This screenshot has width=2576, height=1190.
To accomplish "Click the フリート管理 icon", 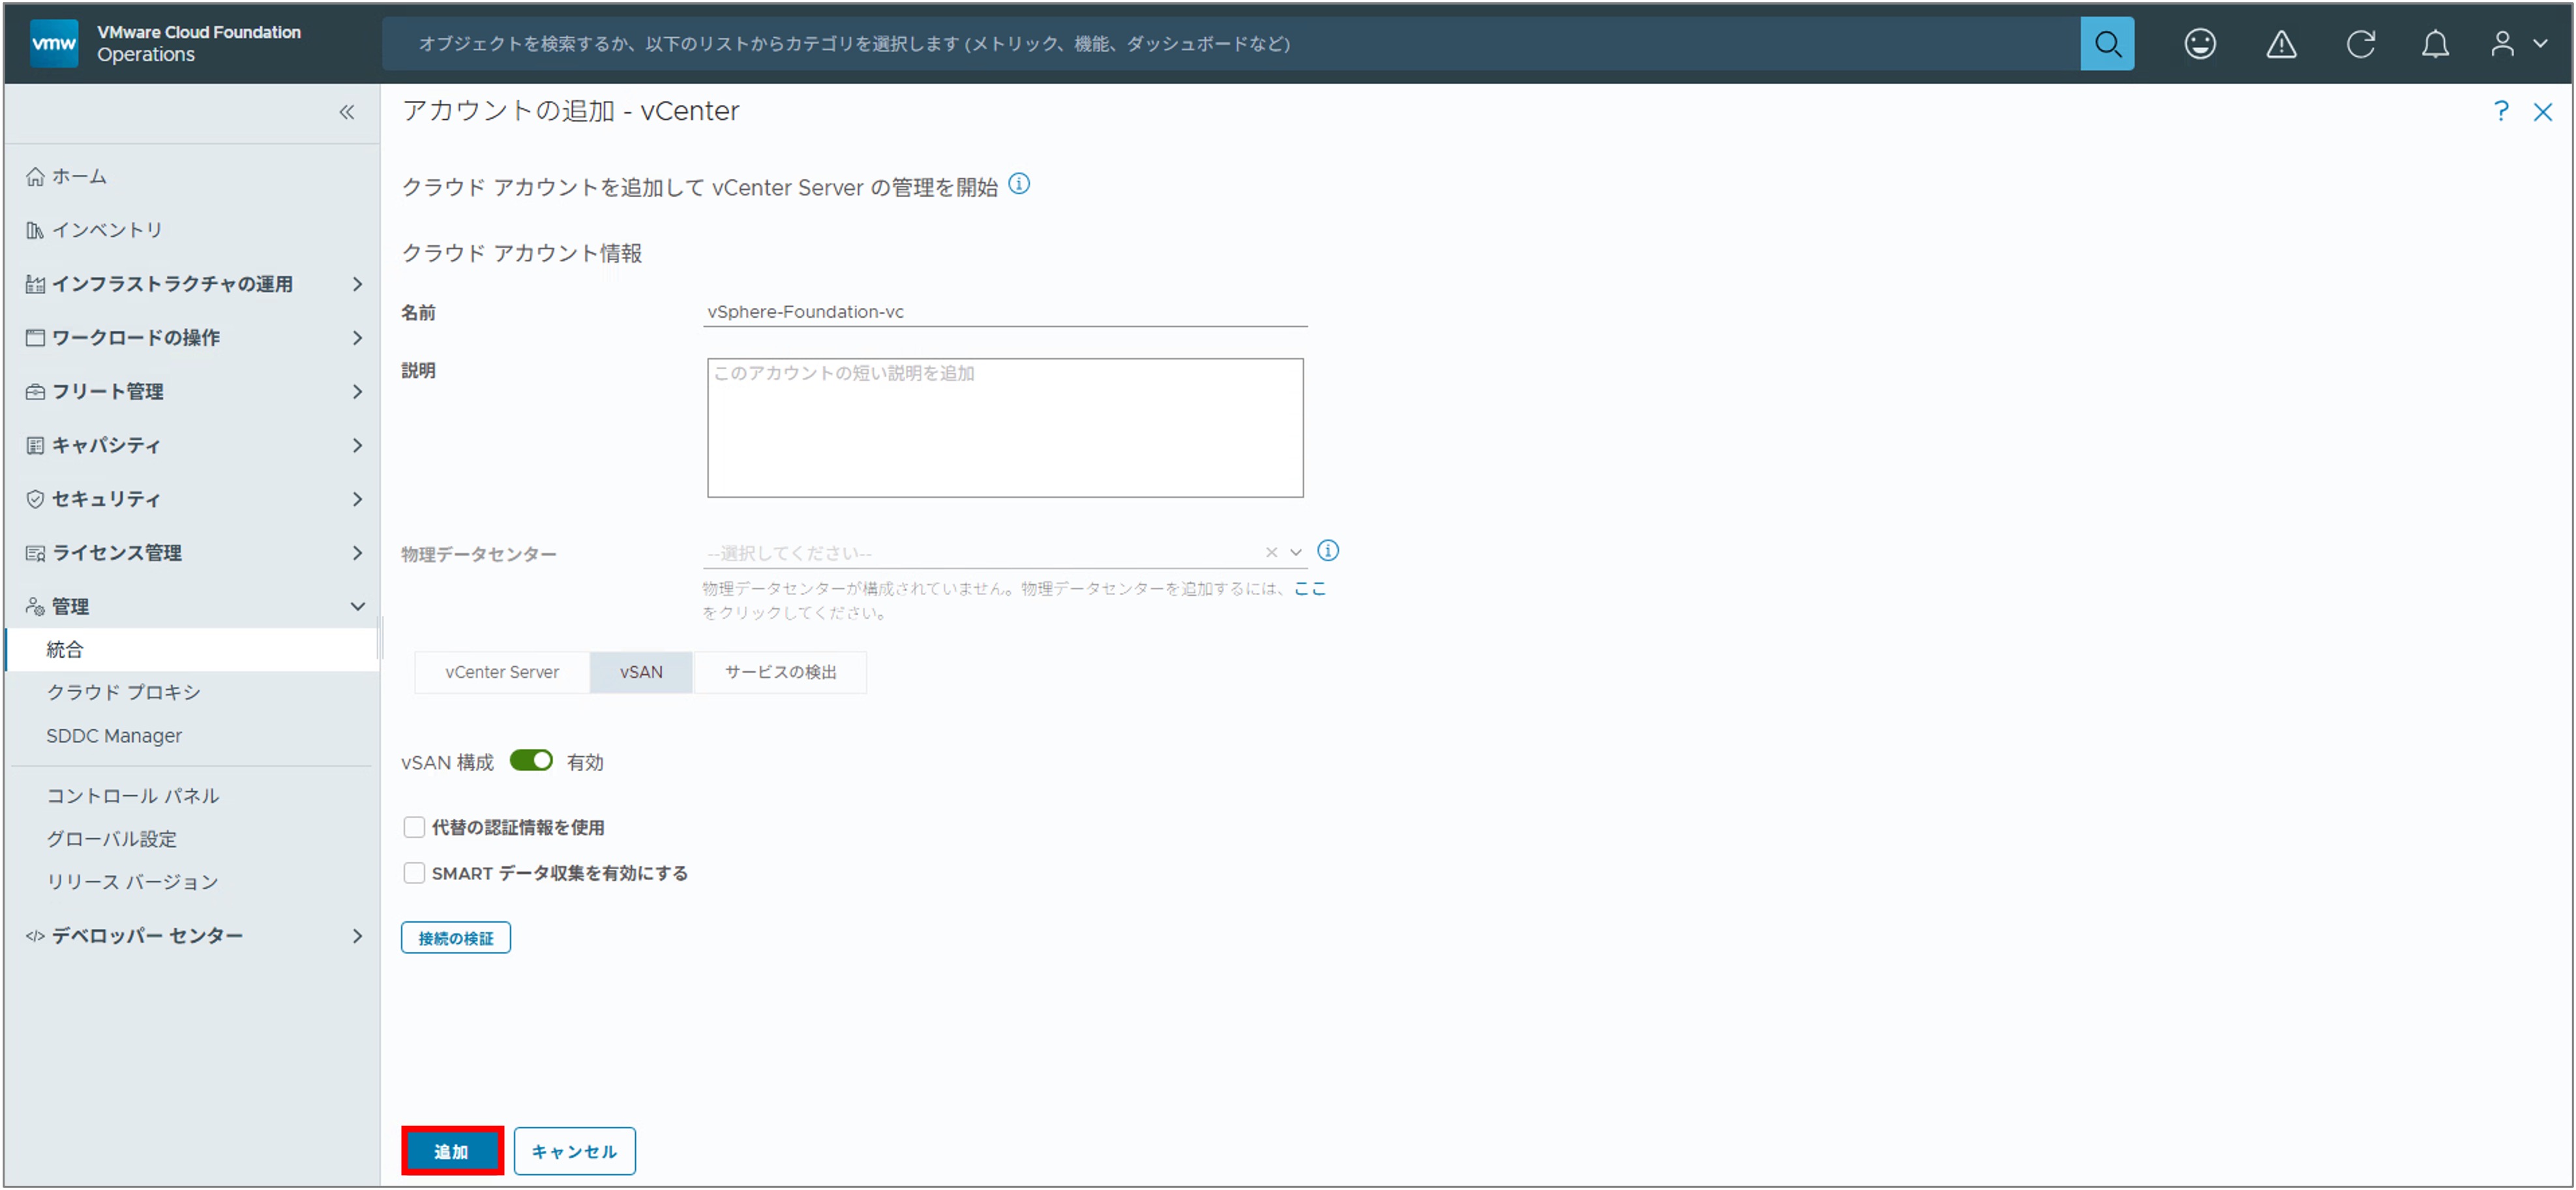I will click(35, 392).
